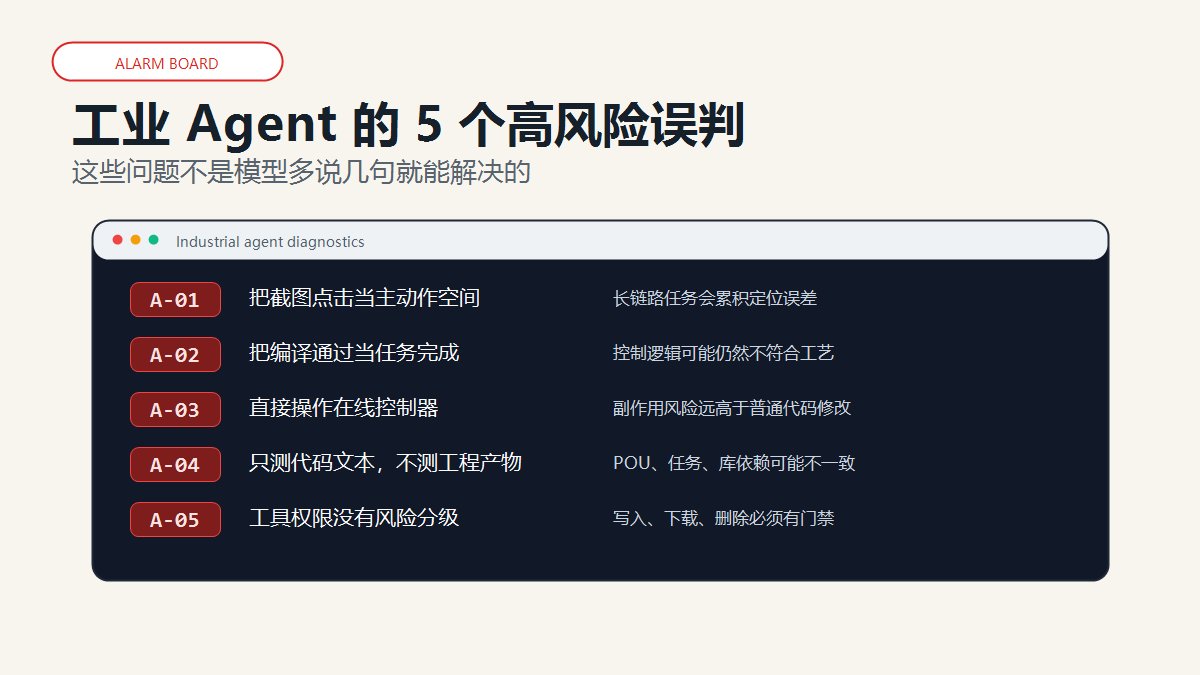Click the red dot in diagnostics header
The width and height of the screenshot is (1200, 675).
pyautogui.click(x=118, y=240)
